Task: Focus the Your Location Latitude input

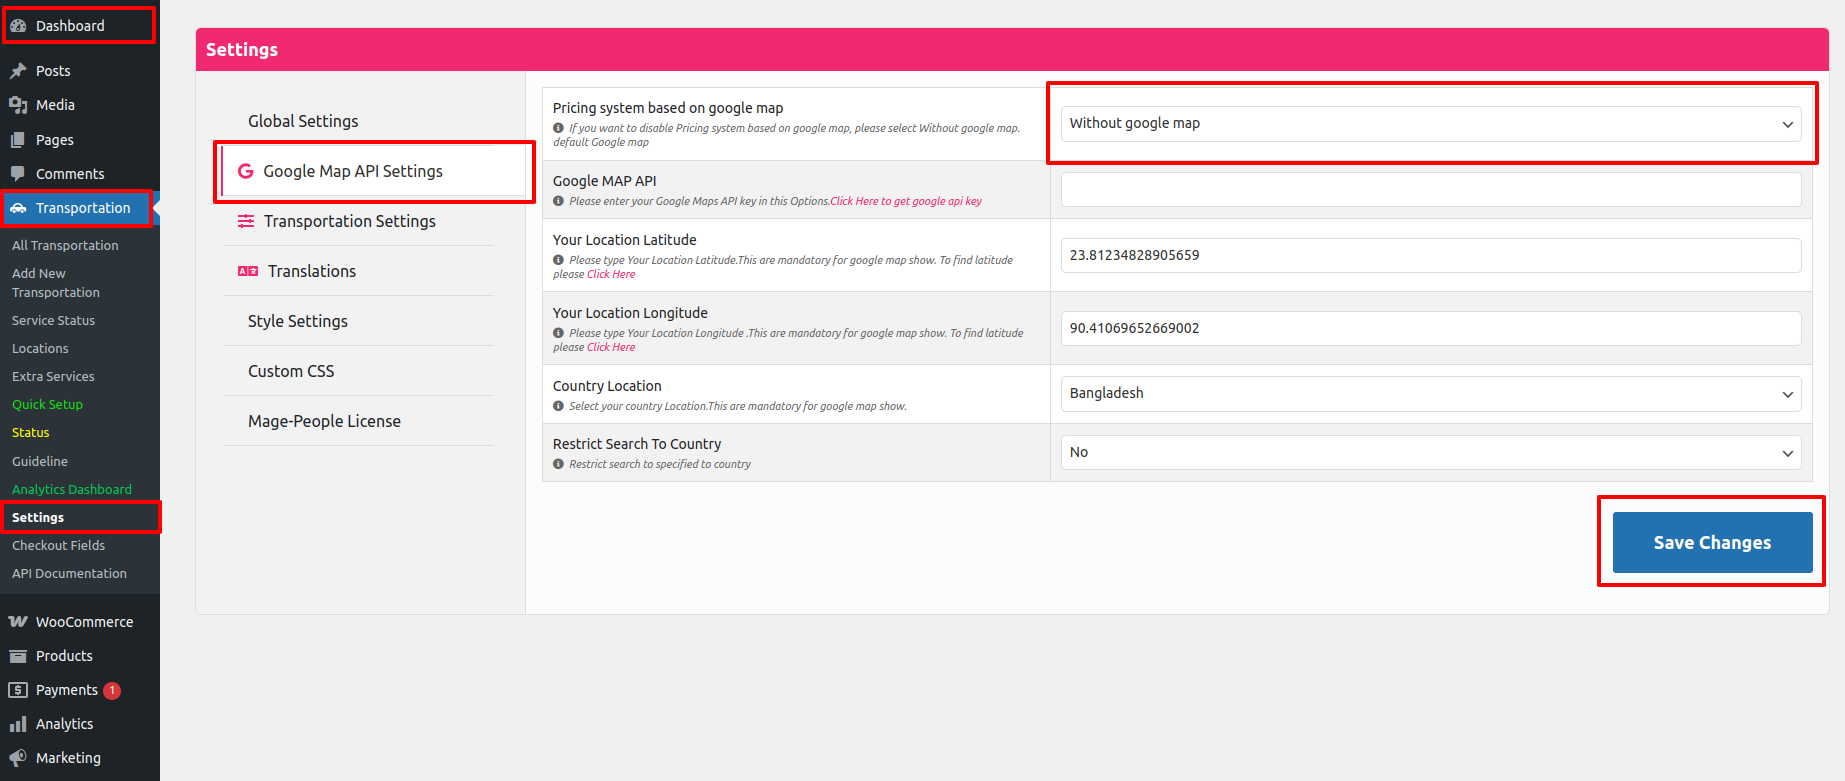Action: 1430,256
